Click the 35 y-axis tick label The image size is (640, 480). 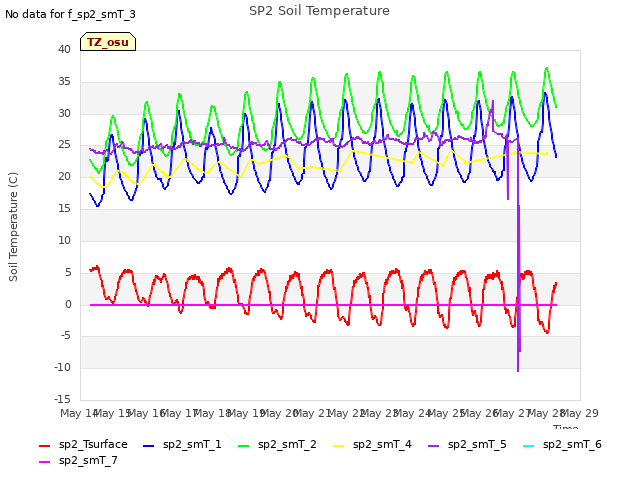tap(64, 82)
